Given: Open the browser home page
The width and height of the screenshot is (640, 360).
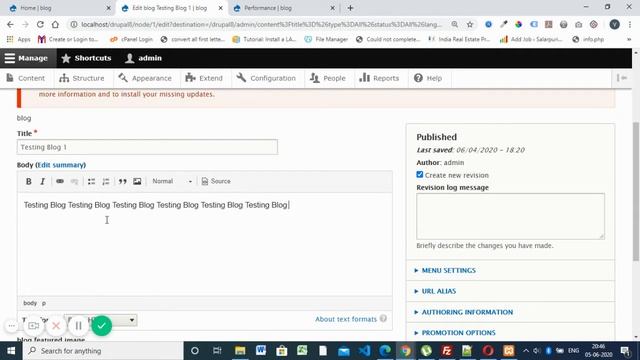Looking at the screenshot, I should (55, 24).
